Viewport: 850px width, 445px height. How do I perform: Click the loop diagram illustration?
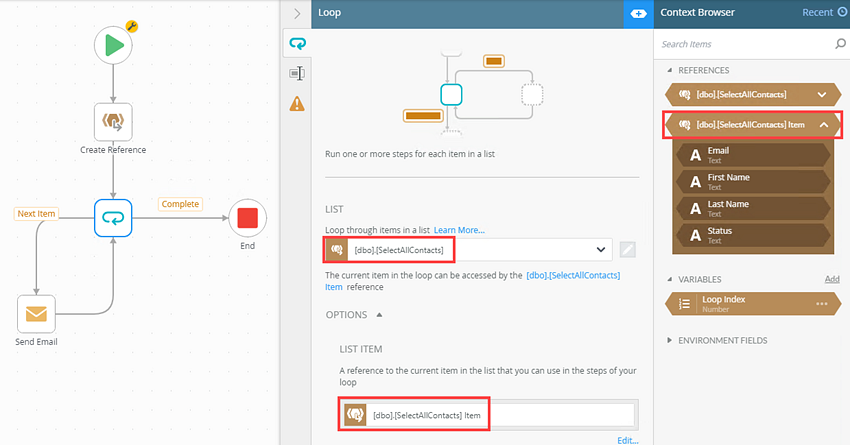tap(472, 92)
